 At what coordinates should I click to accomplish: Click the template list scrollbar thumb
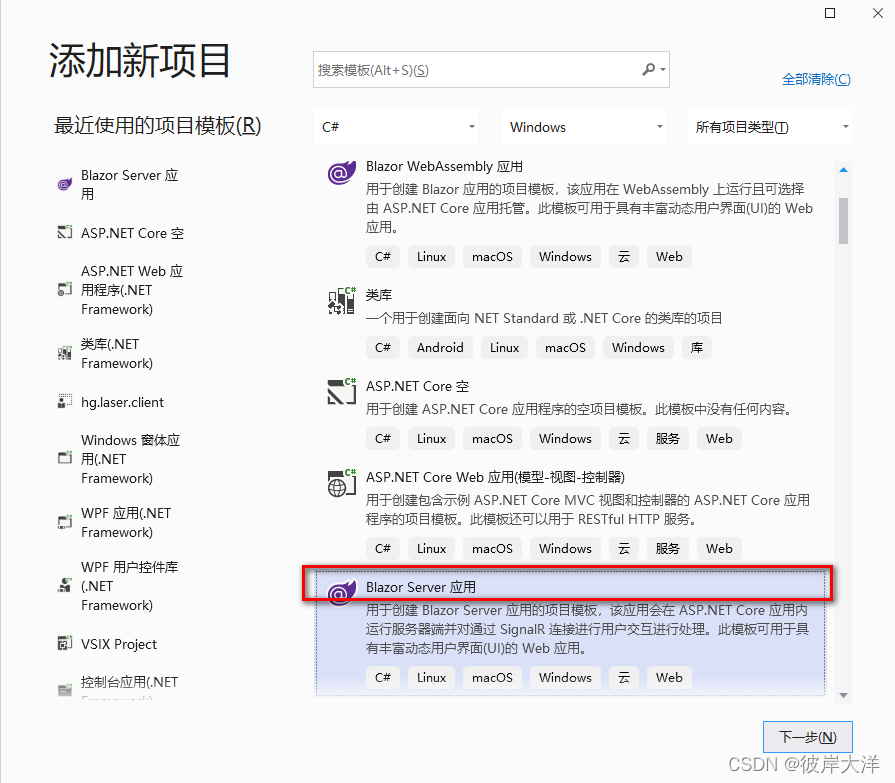click(x=844, y=221)
